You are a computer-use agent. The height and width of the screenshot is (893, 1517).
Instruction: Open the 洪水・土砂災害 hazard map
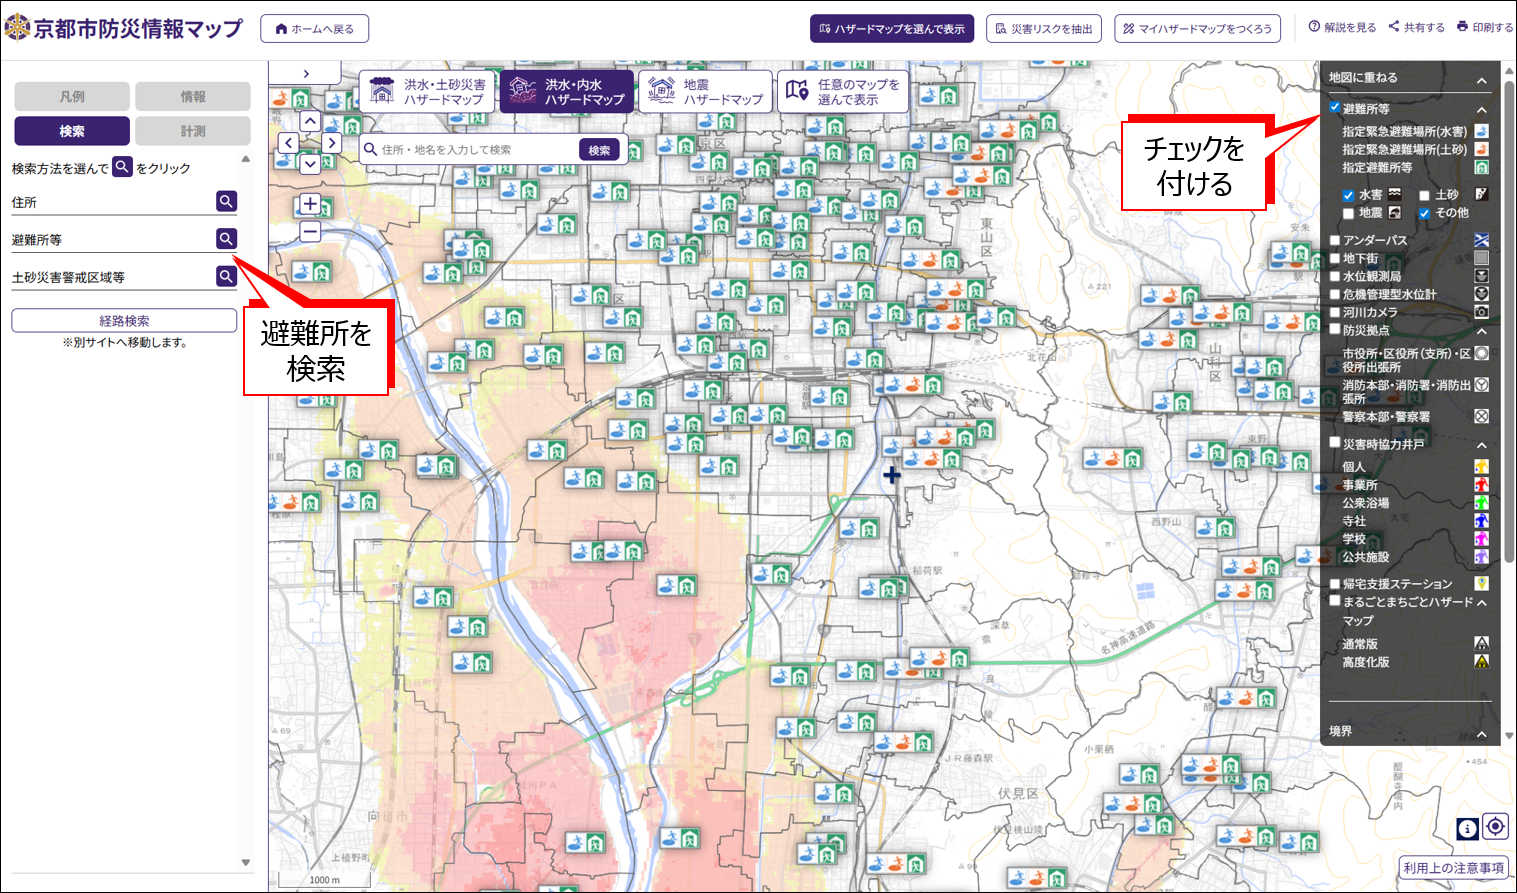pos(428,91)
